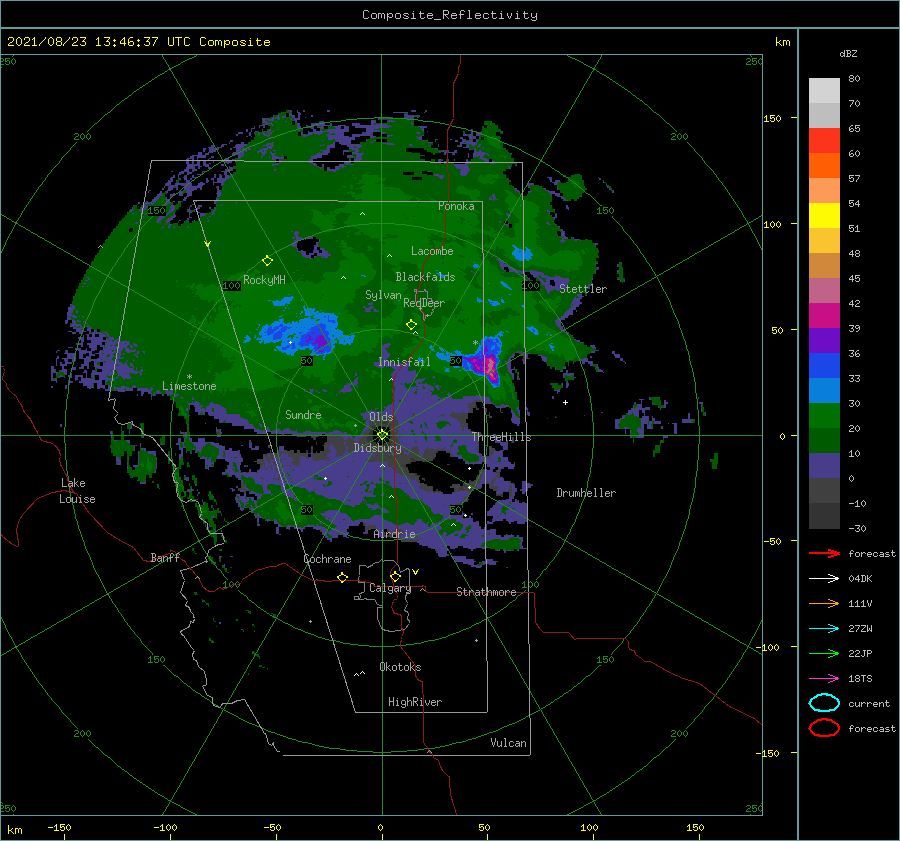Click the Cochrane label

click(327, 559)
